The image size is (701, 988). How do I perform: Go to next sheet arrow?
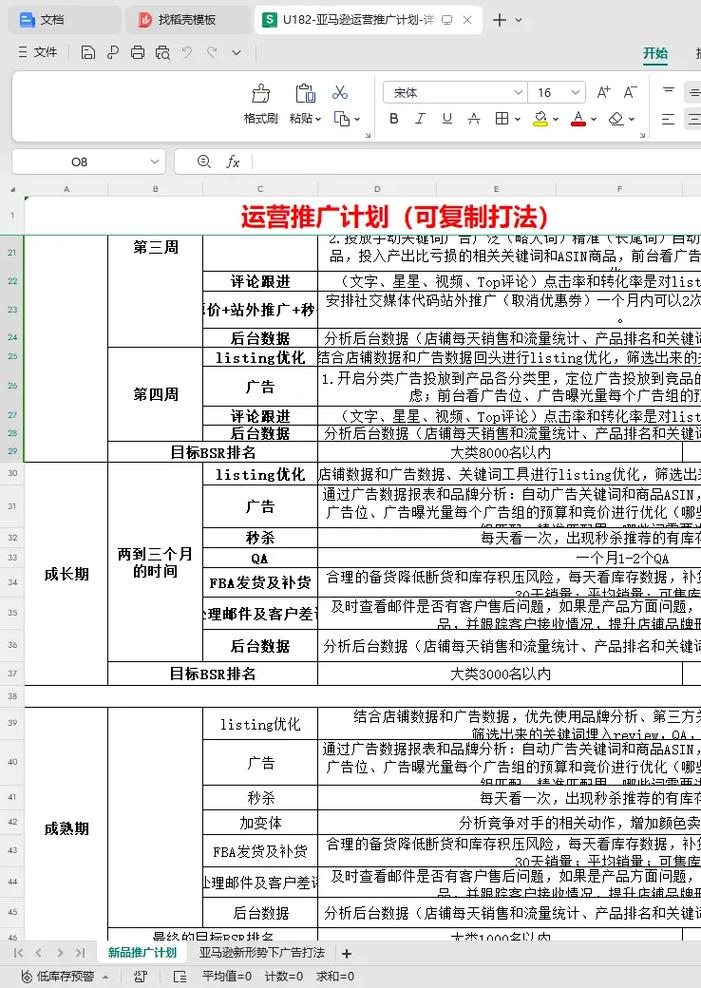pyautogui.click(x=60, y=953)
